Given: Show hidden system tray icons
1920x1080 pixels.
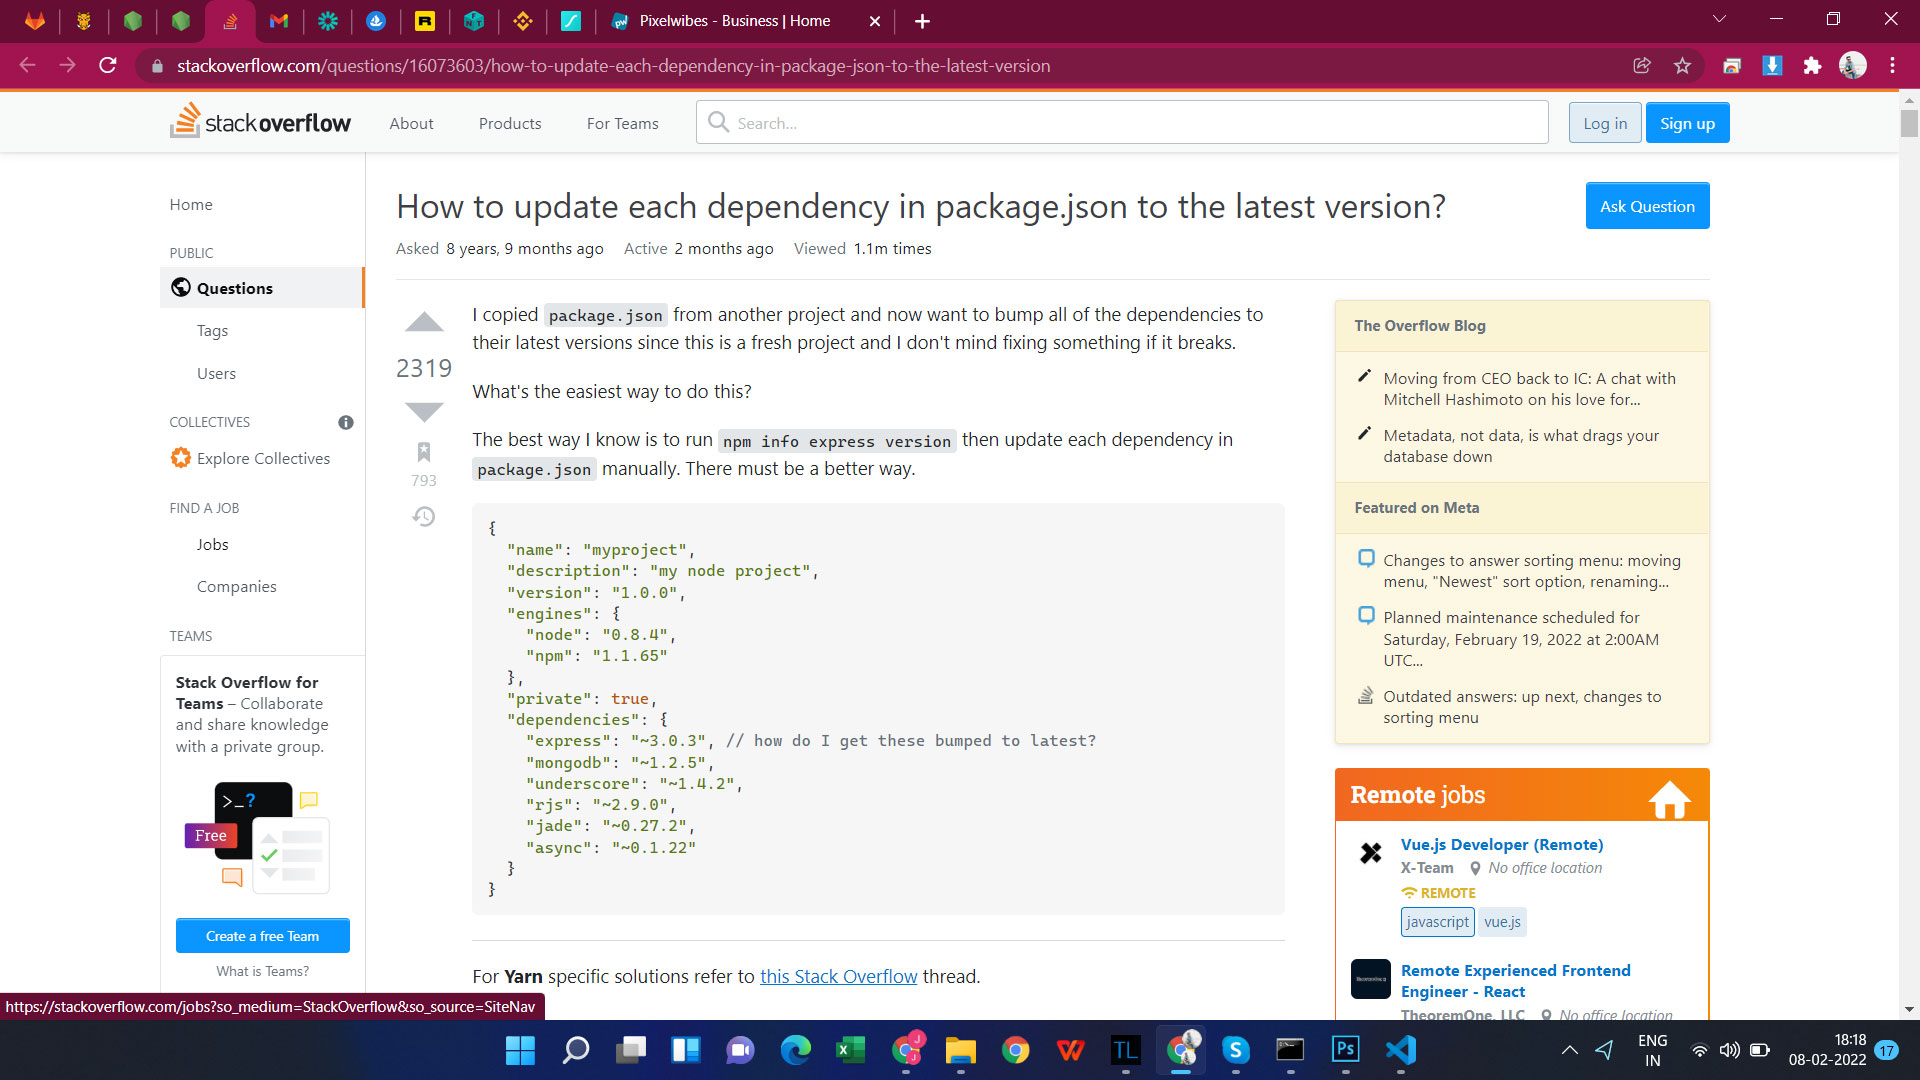Looking at the screenshot, I should (1569, 1050).
